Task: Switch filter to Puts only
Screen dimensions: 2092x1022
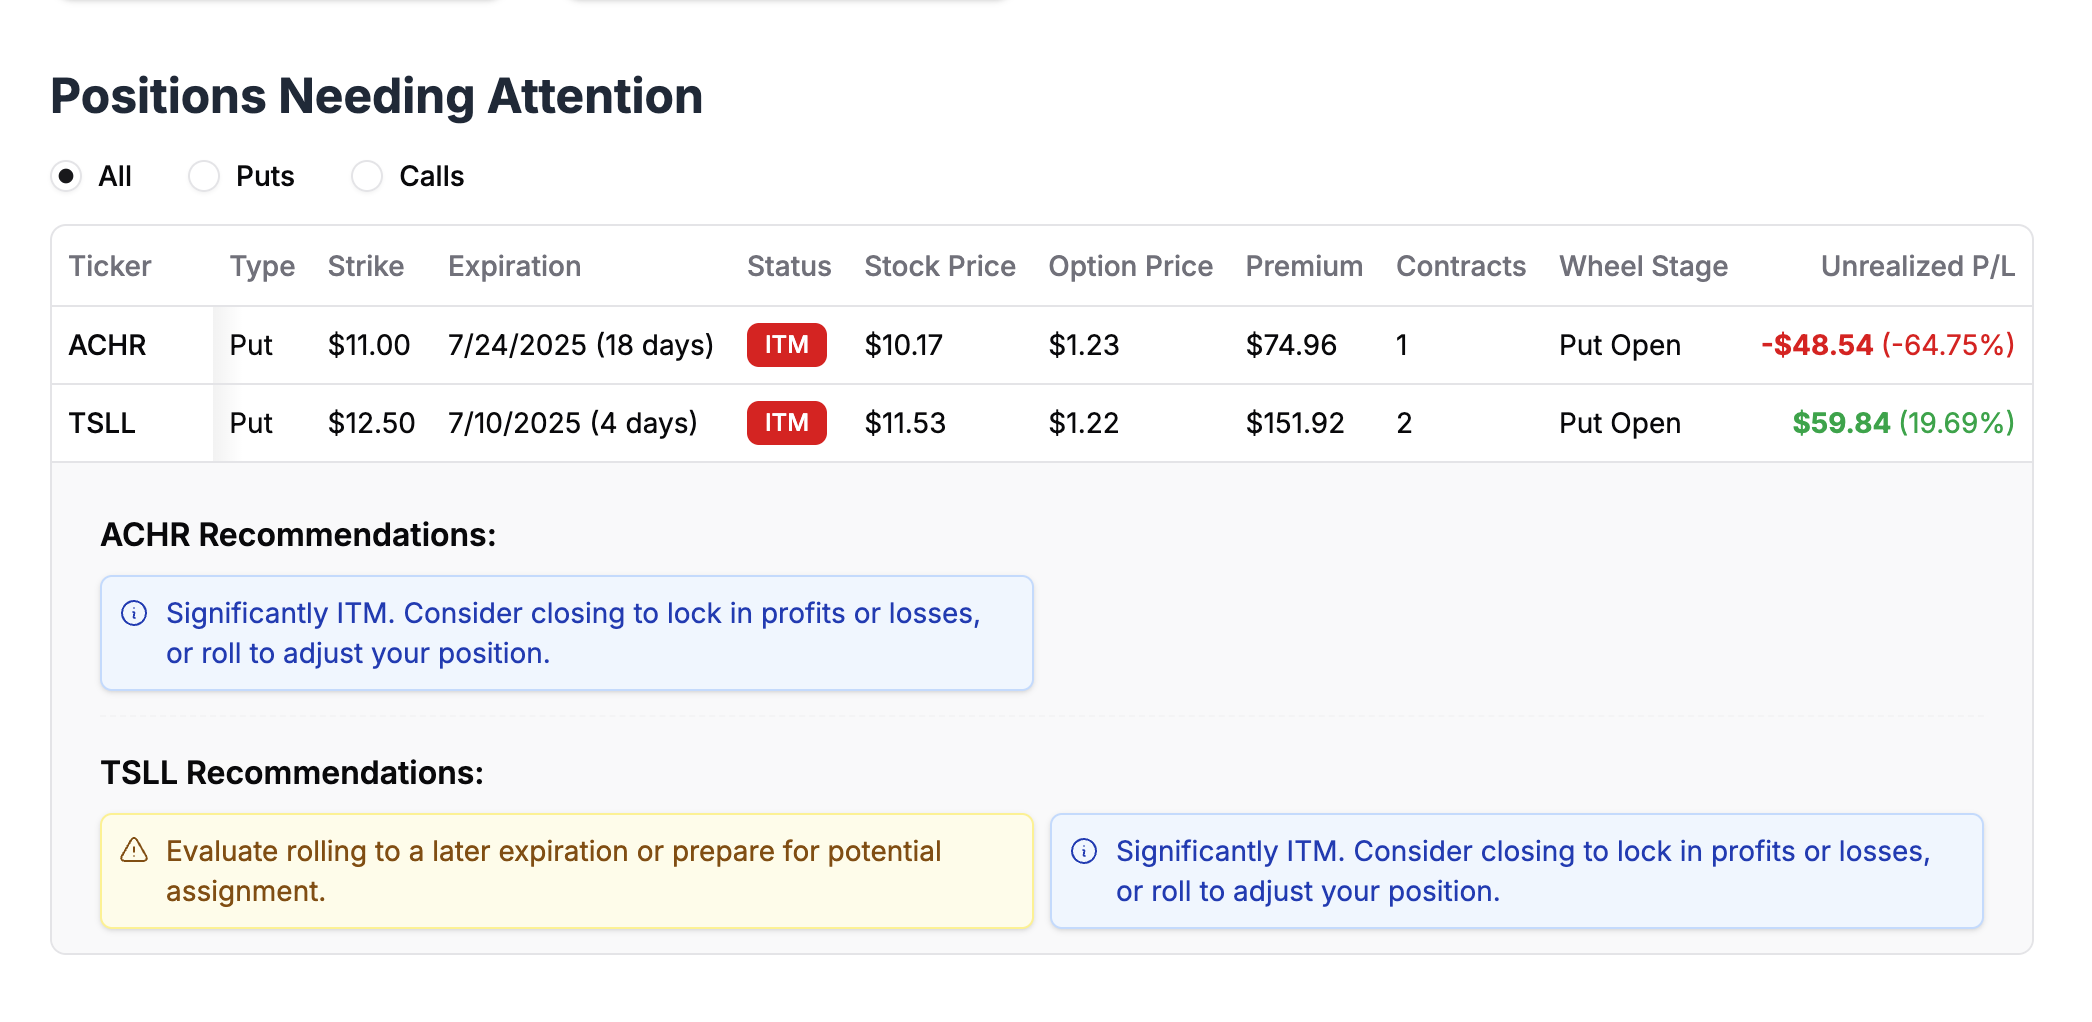Action: click(x=204, y=176)
